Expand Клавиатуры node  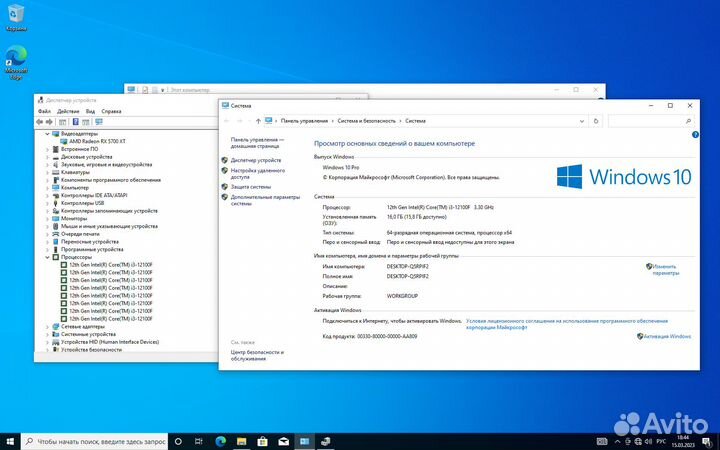coord(47,172)
